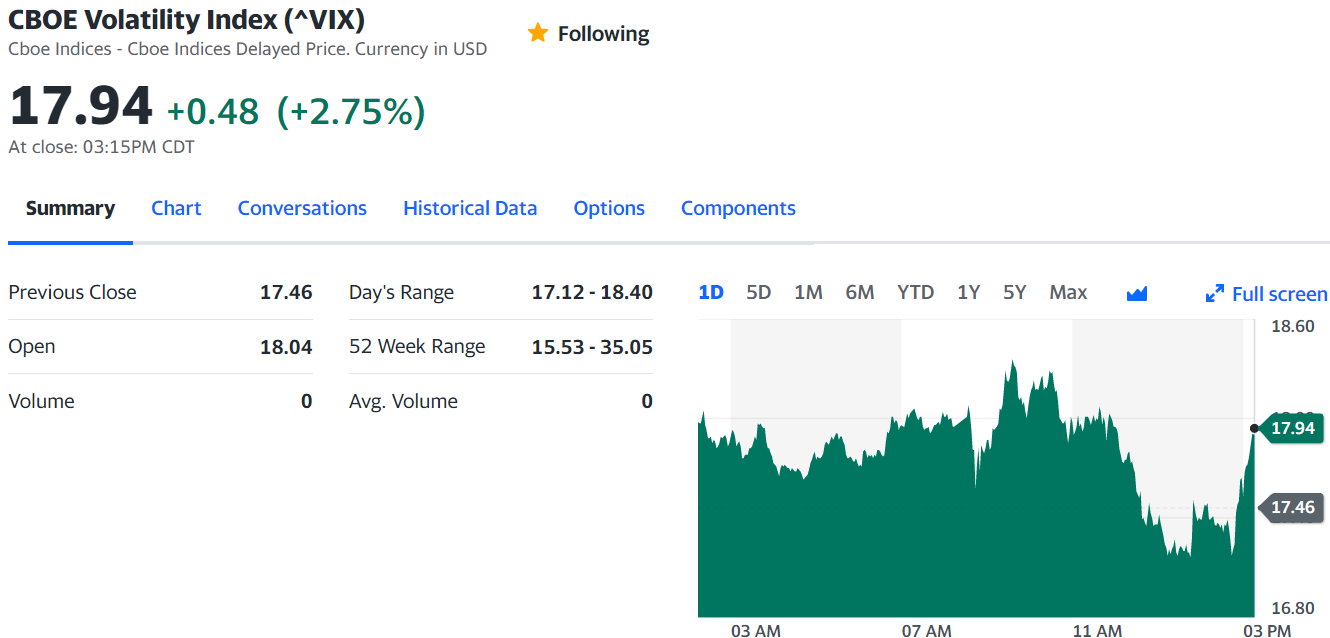This screenshot has height=638, width=1330.
Task: Click the 17.46 previous close chart marker
Action: click(x=1292, y=507)
